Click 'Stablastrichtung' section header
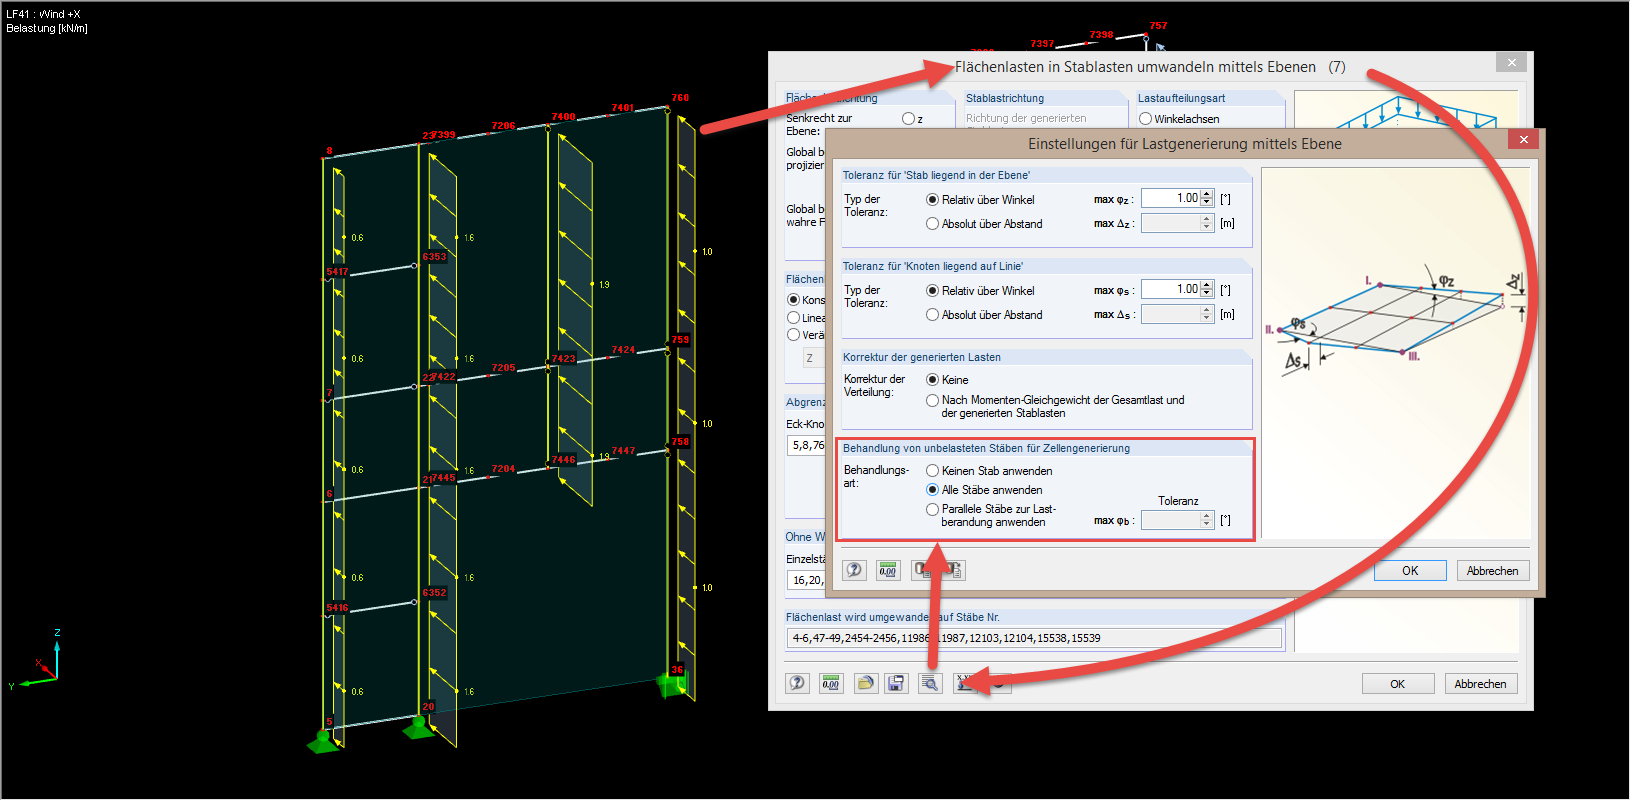The width and height of the screenshot is (1631, 801). (x=1005, y=98)
